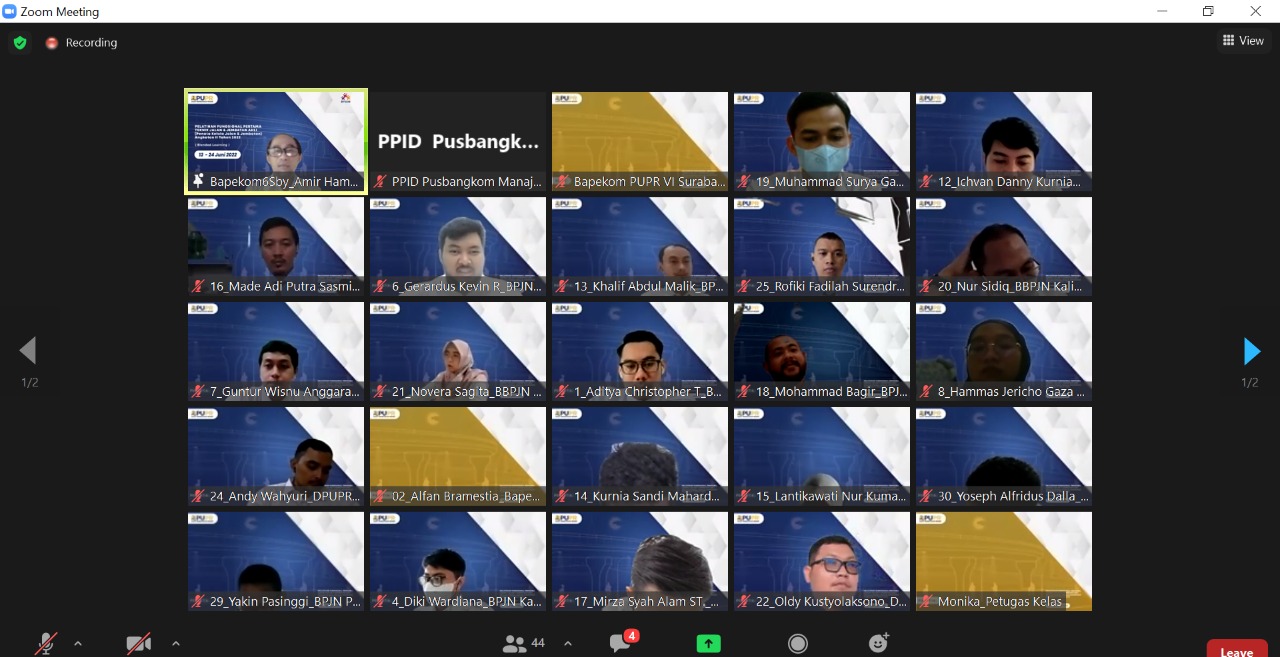The image size is (1280, 657).
Task: Go to next gallery page with right arrow
Action: click(x=1251, y=351)
